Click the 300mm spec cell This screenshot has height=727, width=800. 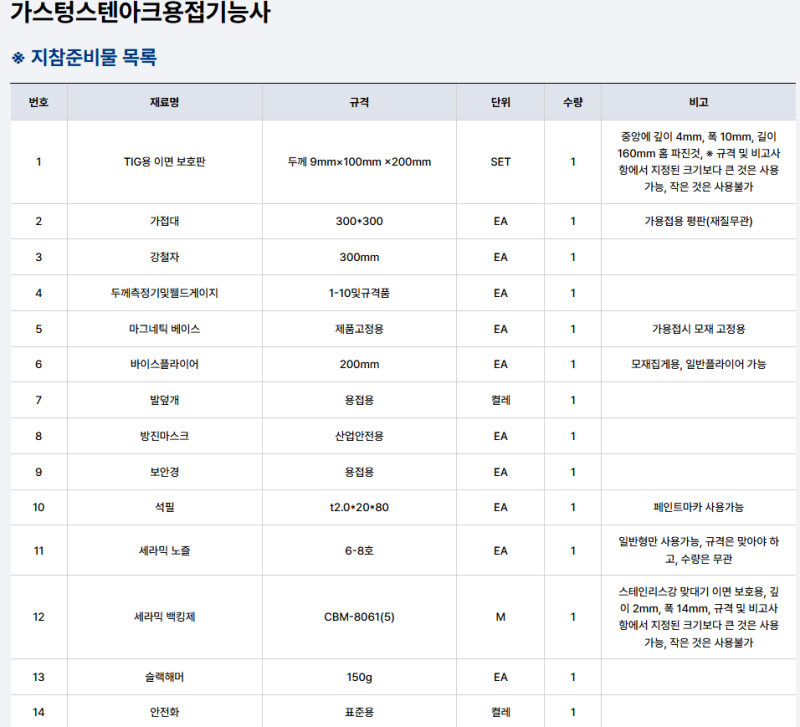point(359,257)
